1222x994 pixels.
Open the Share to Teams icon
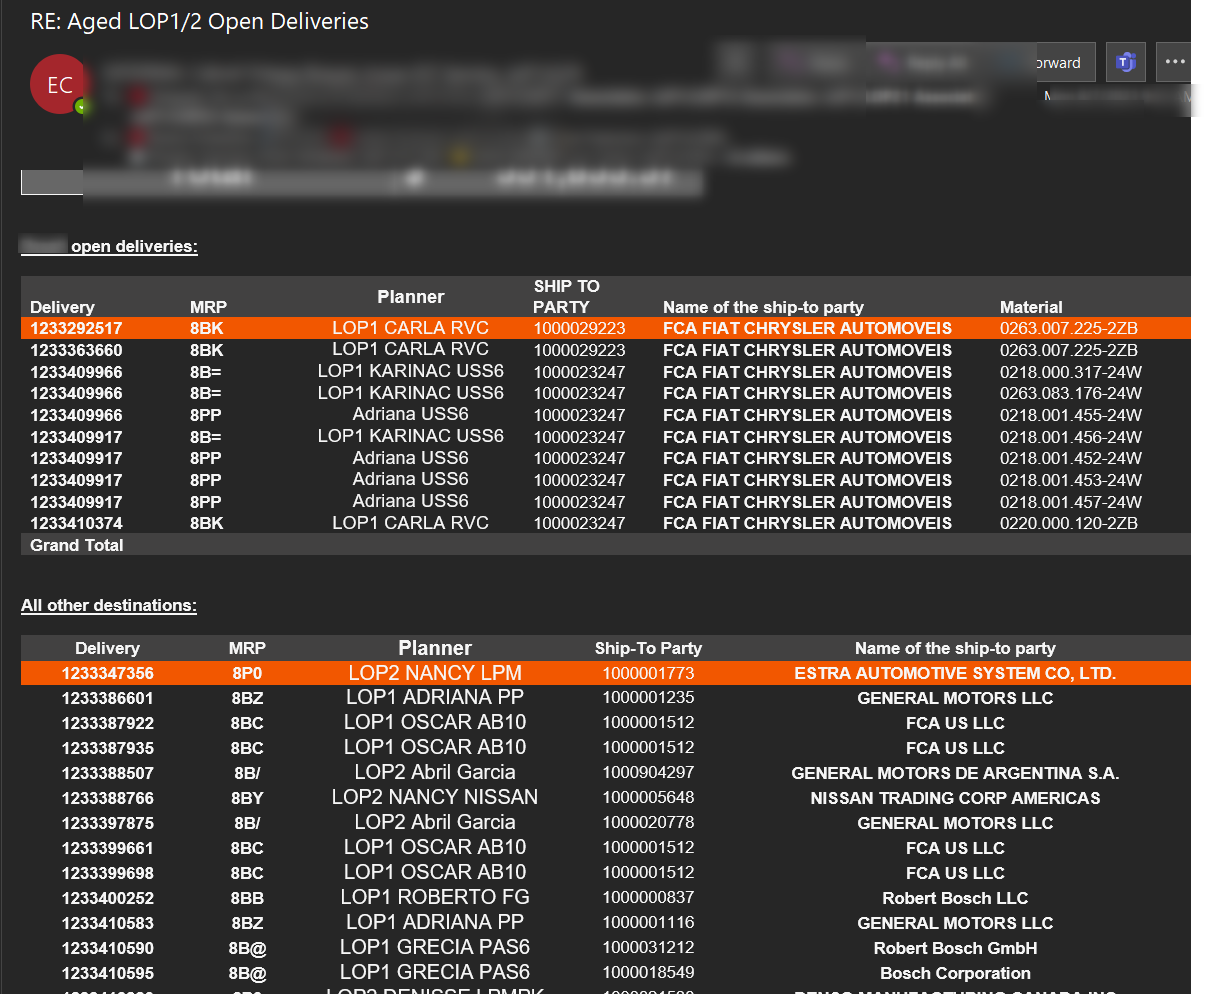(1125, 62)
